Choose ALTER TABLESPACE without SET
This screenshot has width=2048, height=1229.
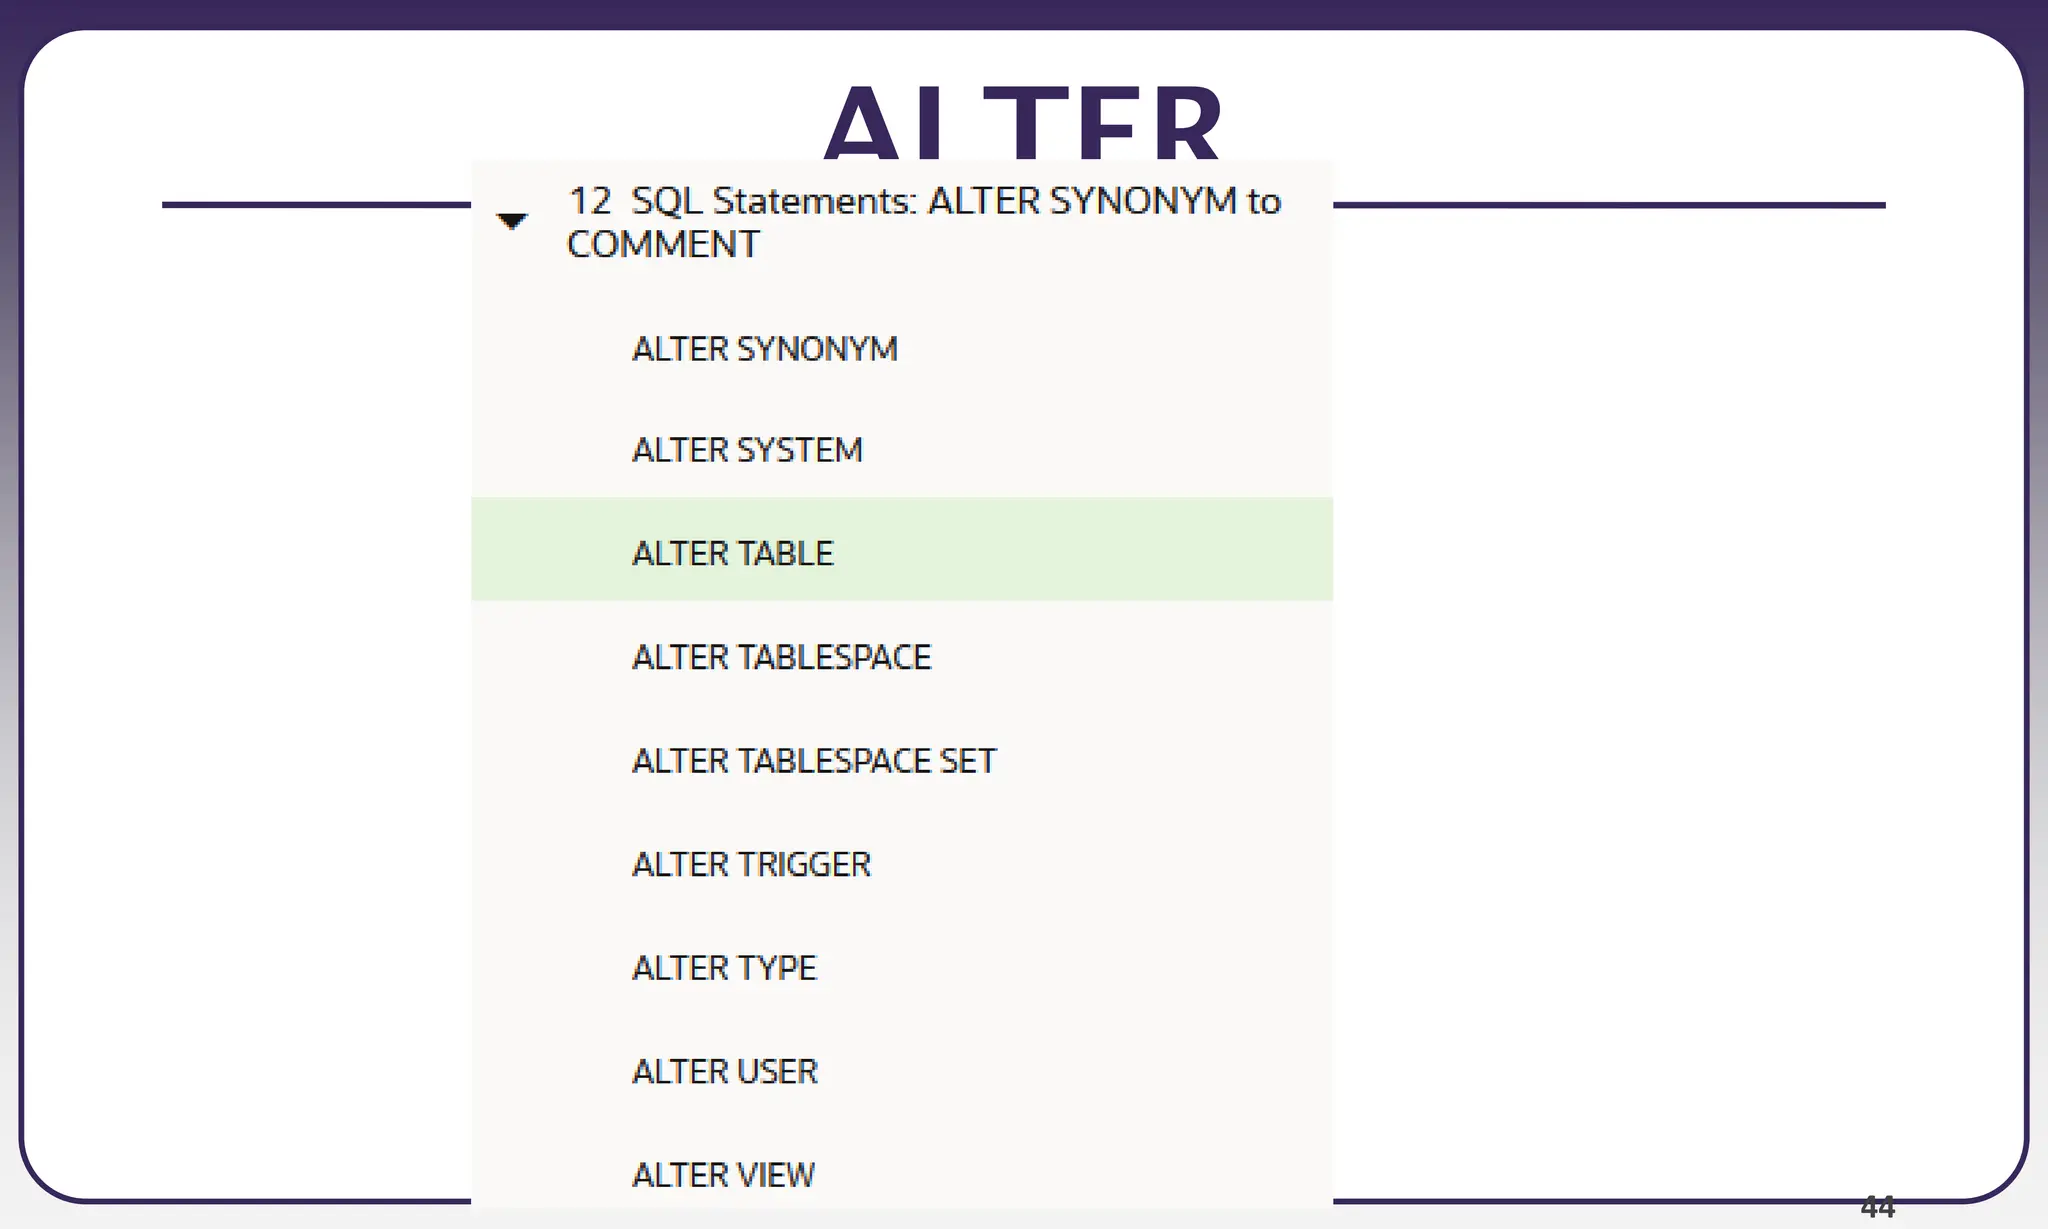[781, 657]
